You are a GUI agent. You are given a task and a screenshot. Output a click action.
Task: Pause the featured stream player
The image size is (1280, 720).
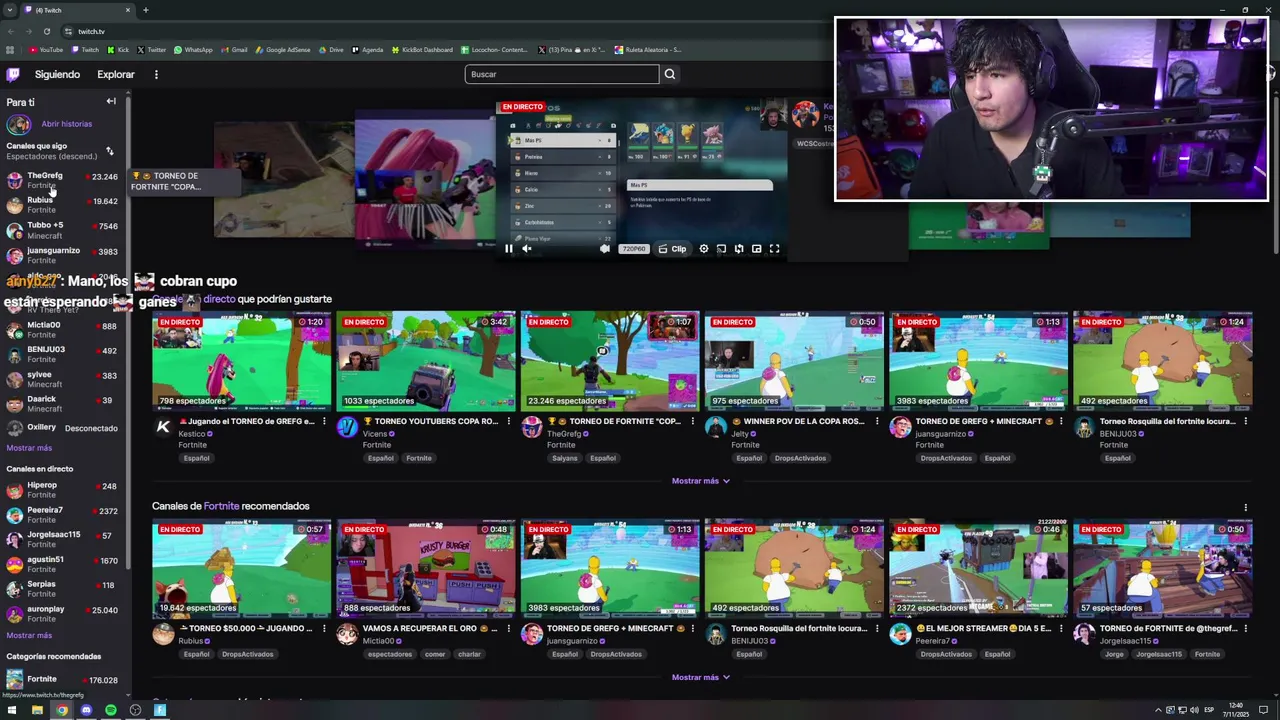click(x=508, y=249)
